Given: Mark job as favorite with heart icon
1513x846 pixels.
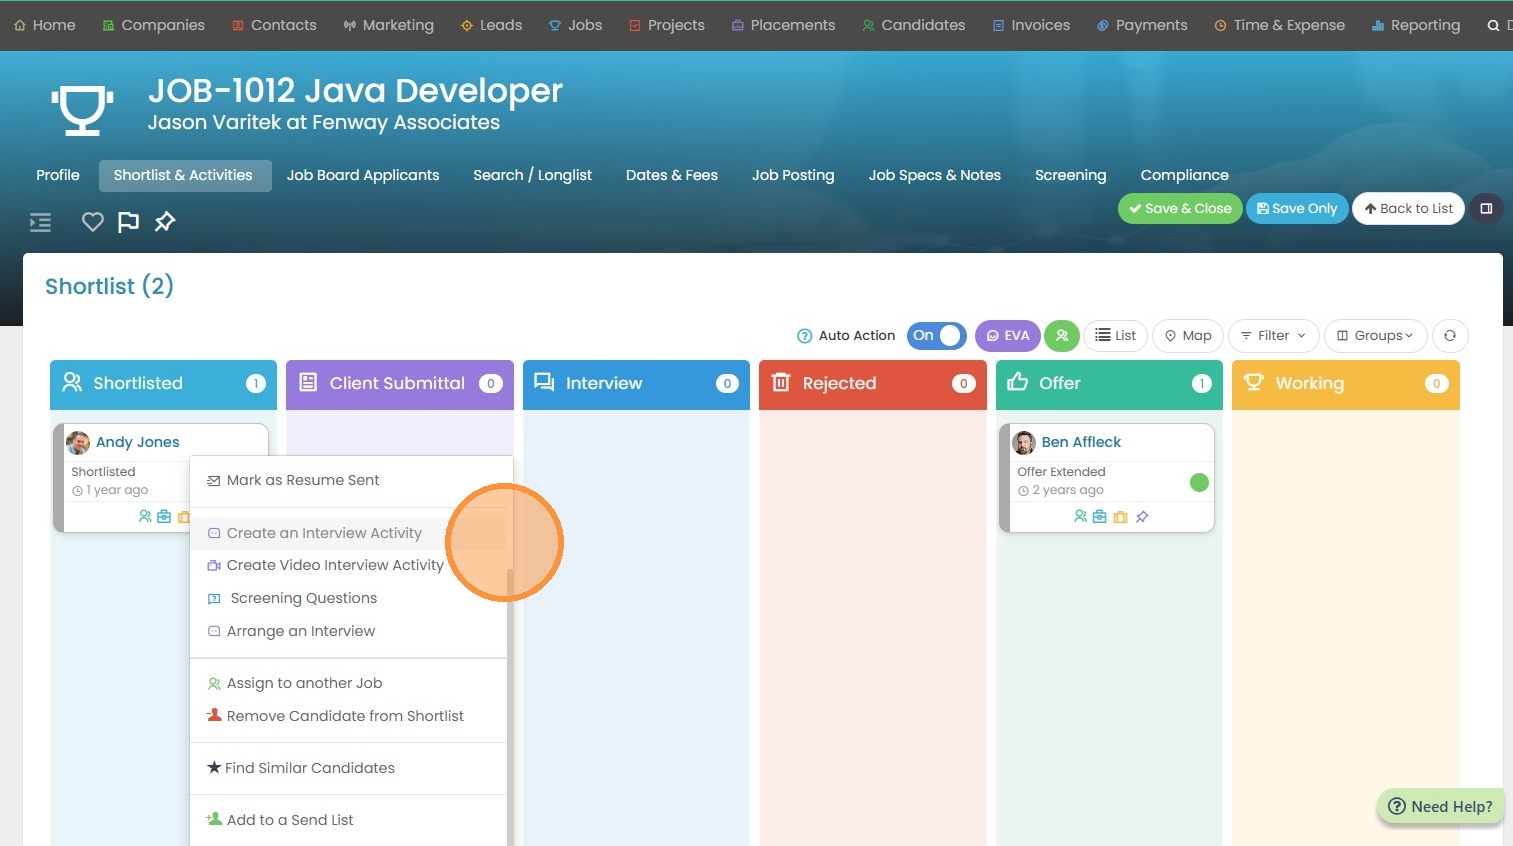Looking at the screenshot, I should (93, 222).
